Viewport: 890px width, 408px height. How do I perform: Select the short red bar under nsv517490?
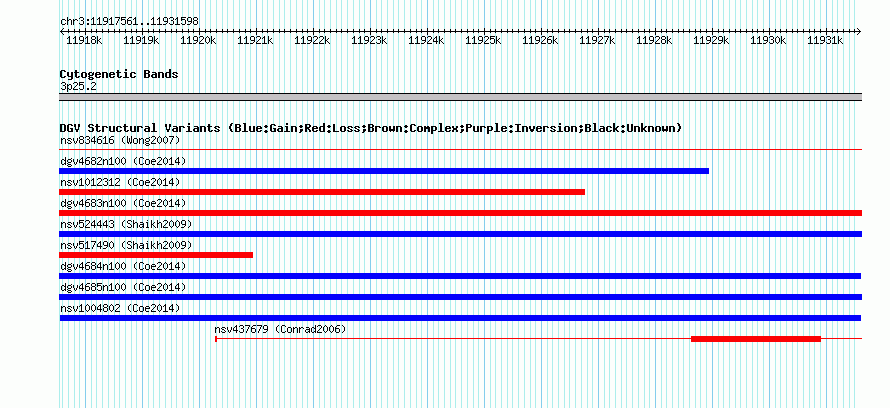(x=156, y=255)
